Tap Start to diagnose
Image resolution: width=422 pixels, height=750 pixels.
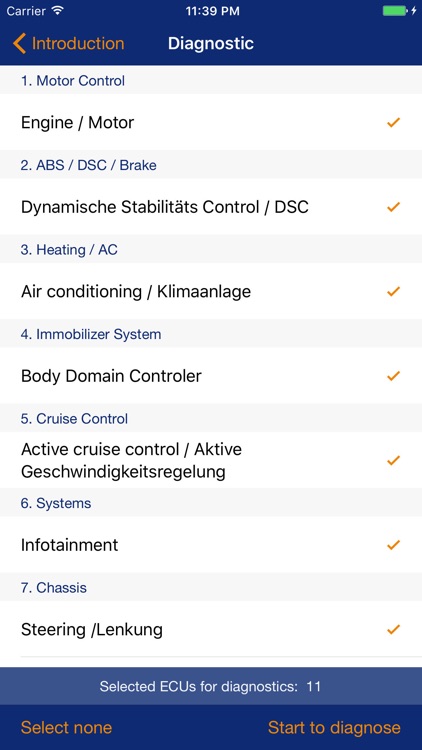click(334, 728)
